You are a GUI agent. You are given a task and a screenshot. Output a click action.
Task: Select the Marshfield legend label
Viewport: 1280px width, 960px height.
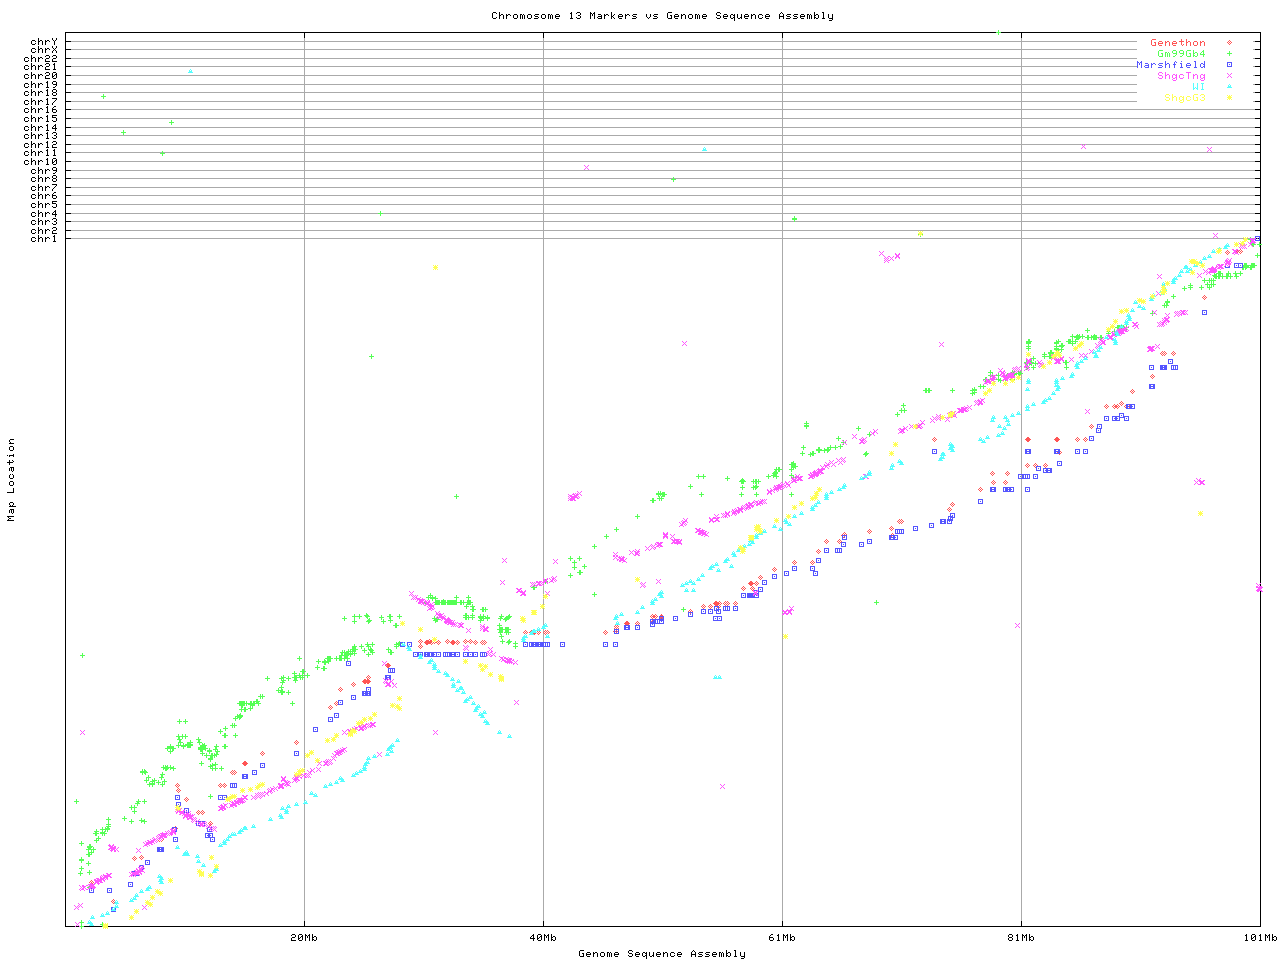1170,65
